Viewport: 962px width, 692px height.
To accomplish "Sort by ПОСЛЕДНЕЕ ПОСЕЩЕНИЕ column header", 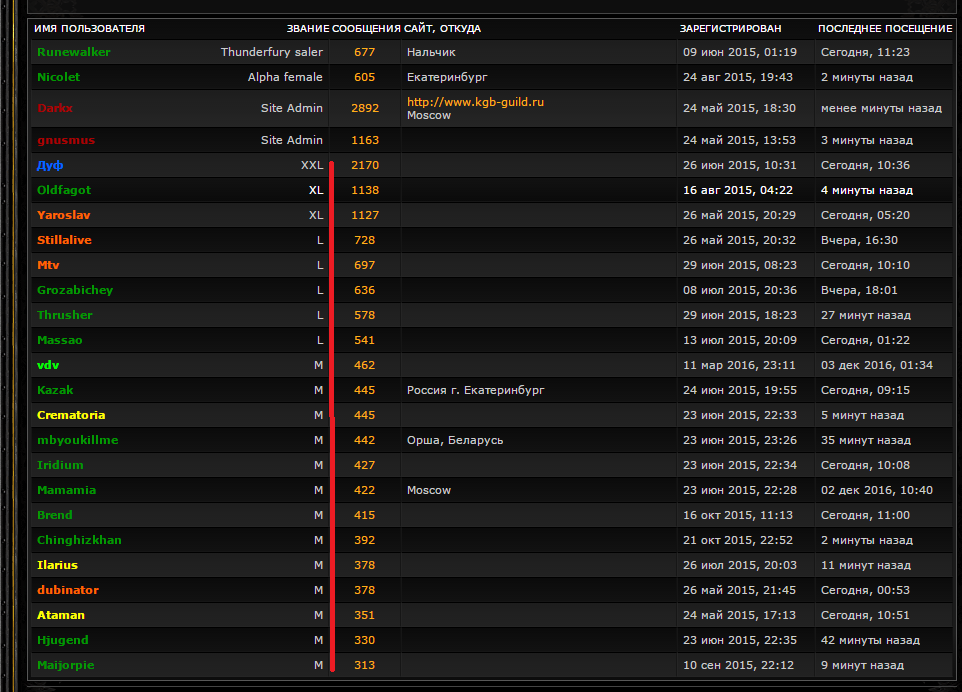I will pyautogui.click(x=884, y=29).
